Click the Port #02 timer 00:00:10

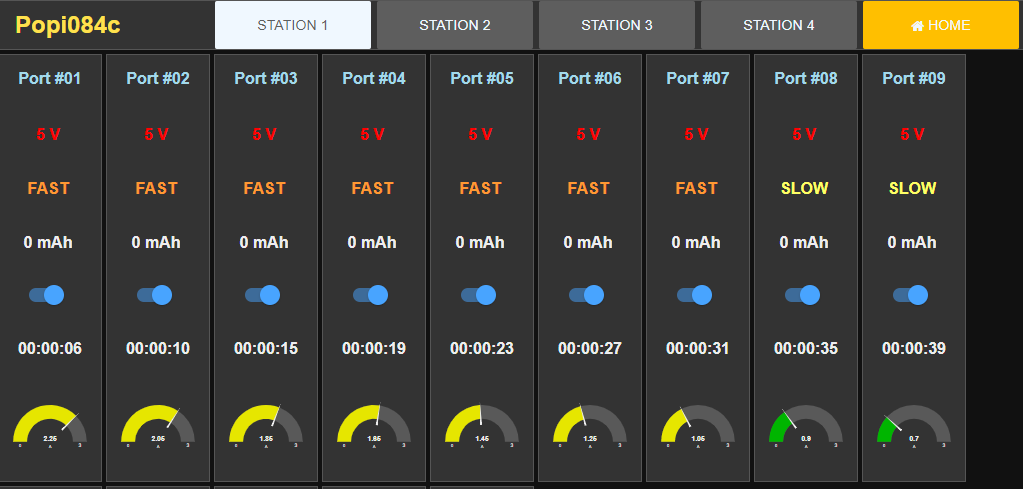[158, 349]
